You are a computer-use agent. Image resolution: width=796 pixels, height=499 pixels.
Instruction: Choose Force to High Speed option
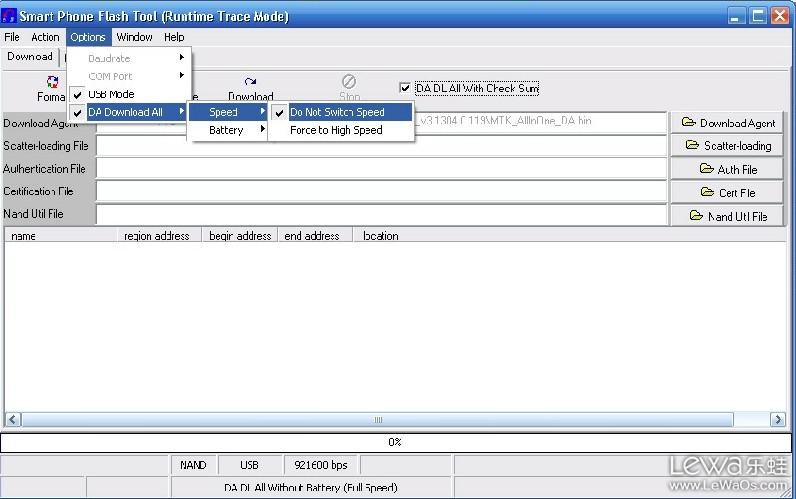(x=336, y=130)
